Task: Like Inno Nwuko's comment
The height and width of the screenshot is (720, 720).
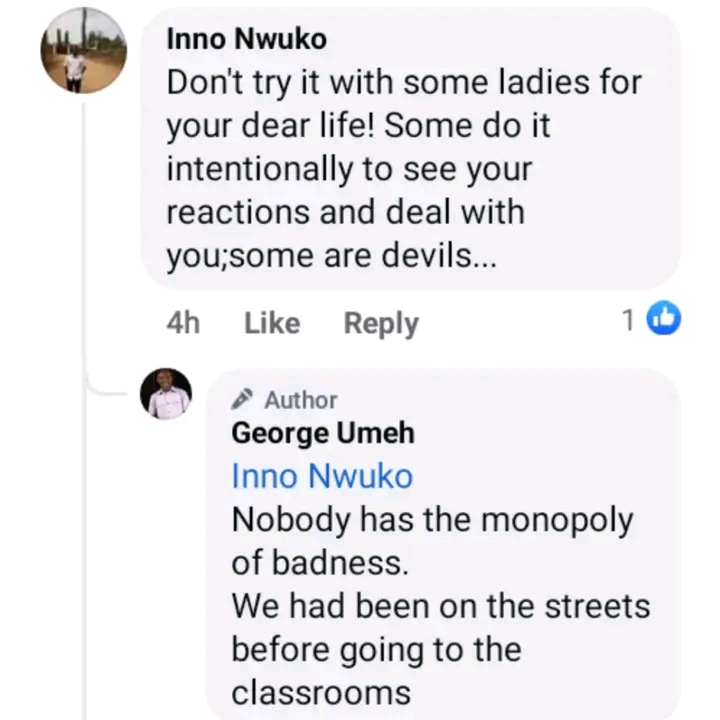Action: coord(272,323)
